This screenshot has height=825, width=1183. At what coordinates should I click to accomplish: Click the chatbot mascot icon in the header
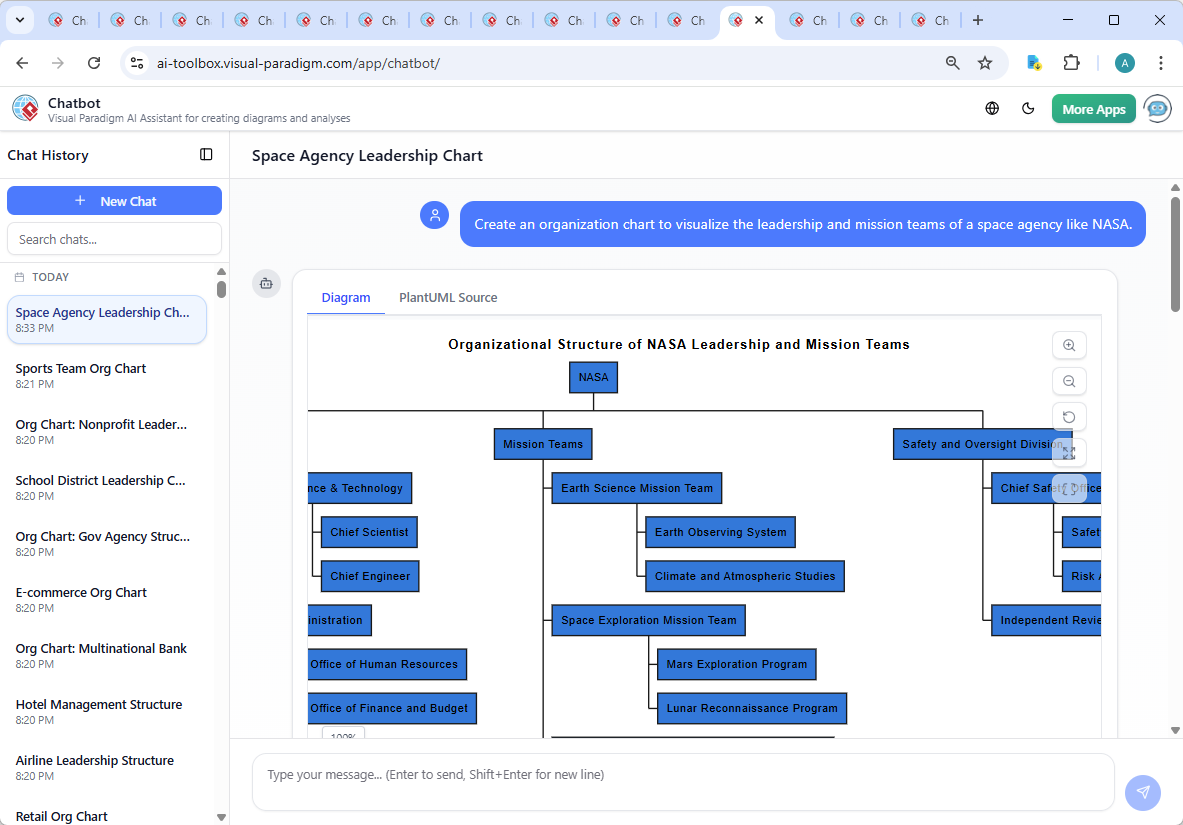point(1157,108)
